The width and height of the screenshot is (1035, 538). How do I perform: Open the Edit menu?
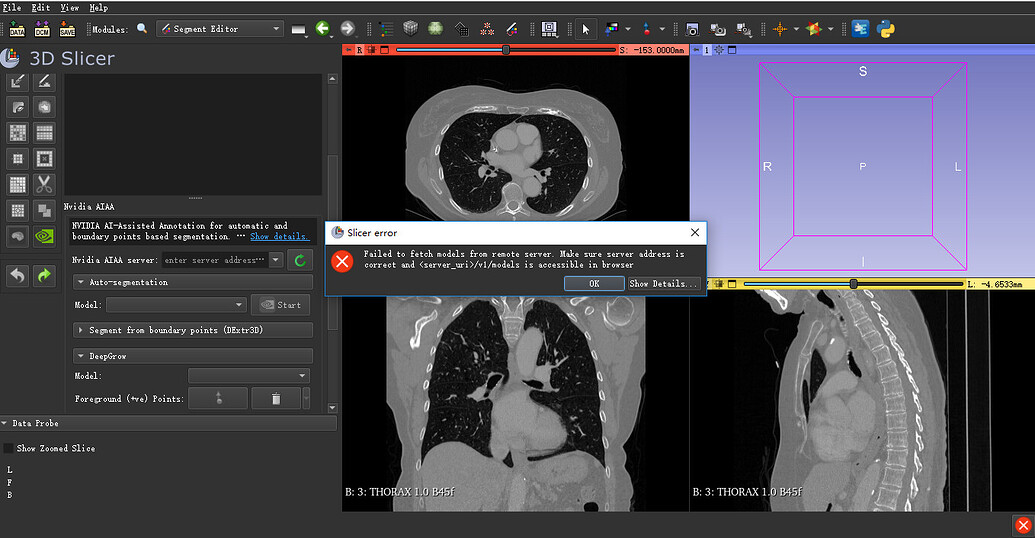[41, 7]
